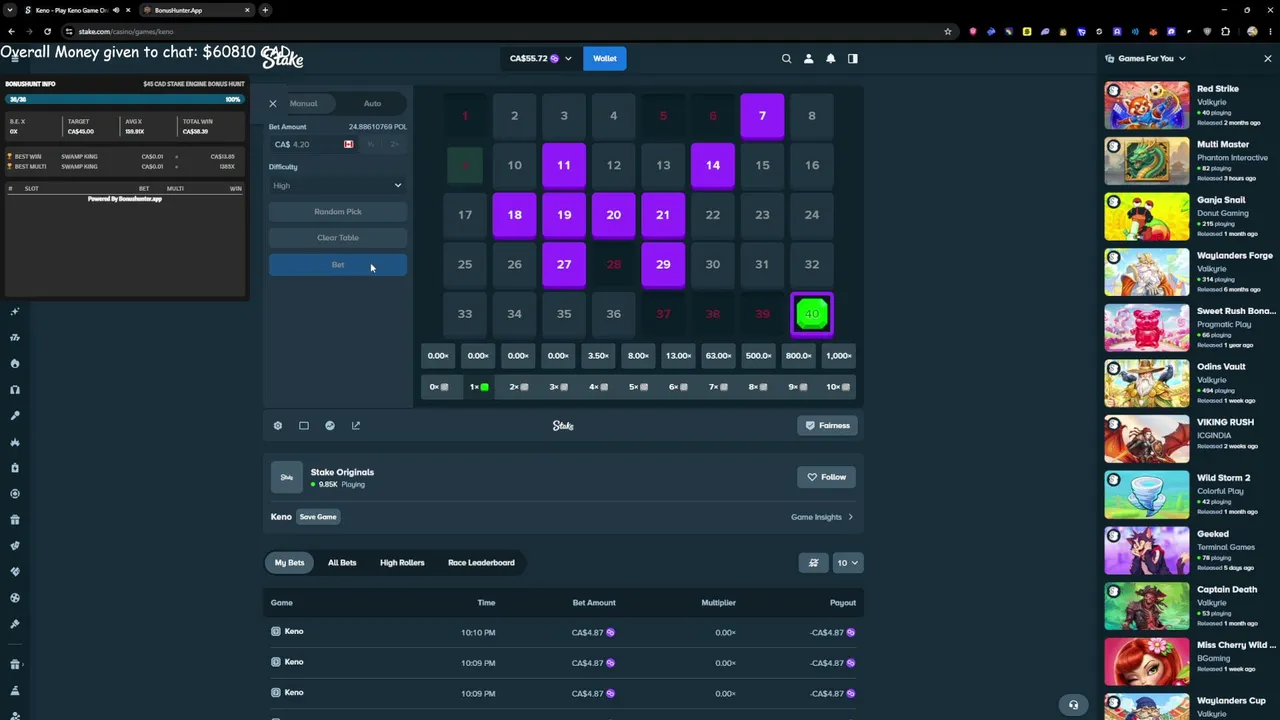Select Keno tile number 22
Image resolution: width=1280 pixels, height=720 pixels.
(x=713, y=215)
